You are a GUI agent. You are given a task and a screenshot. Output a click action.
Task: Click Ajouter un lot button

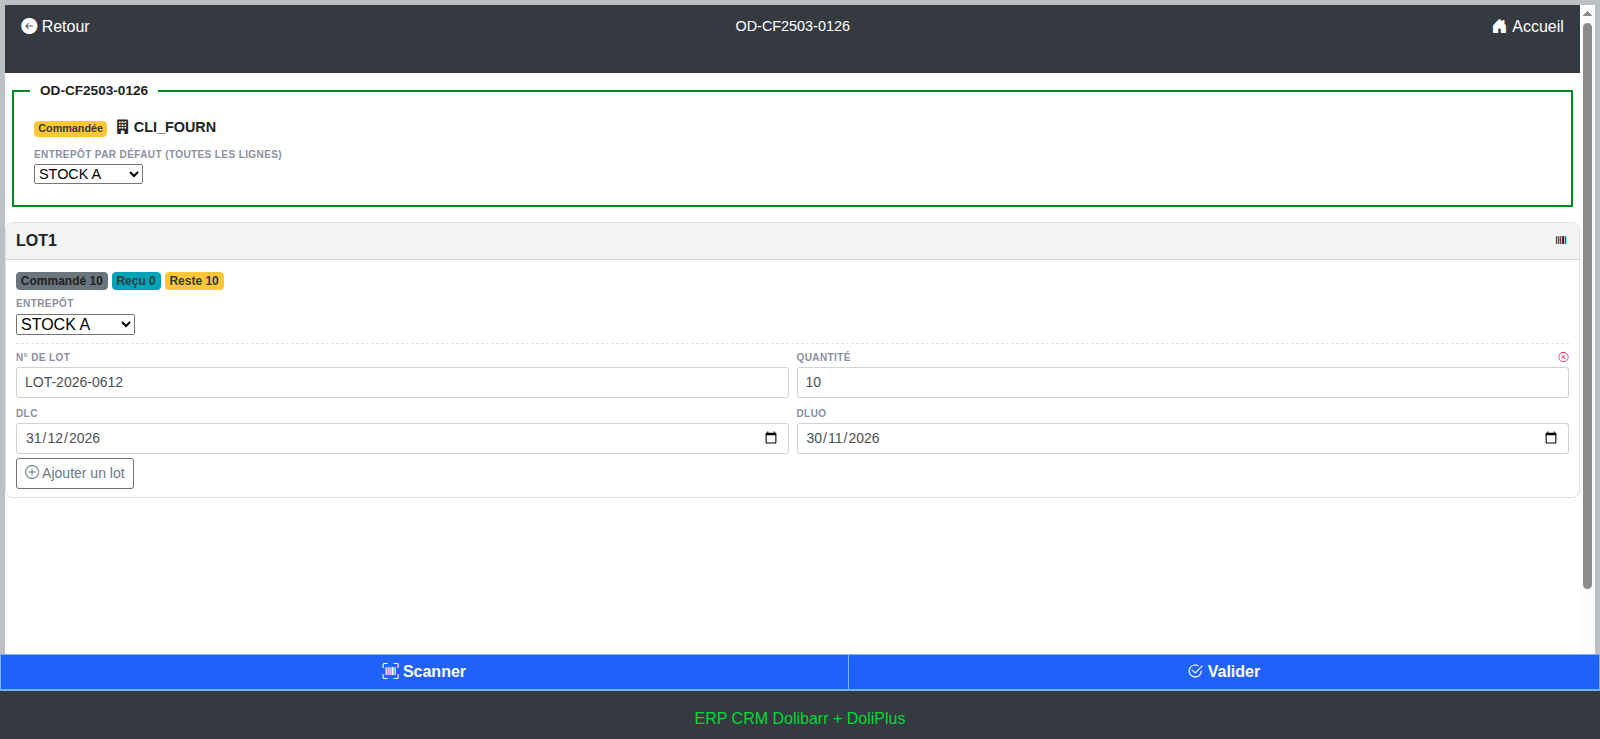[x=75, y=473]
